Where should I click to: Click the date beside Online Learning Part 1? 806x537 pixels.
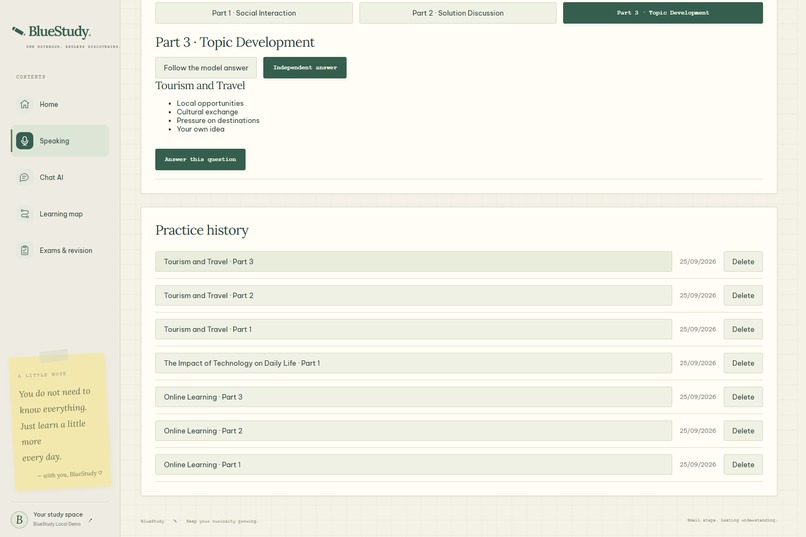click(698, 465)
